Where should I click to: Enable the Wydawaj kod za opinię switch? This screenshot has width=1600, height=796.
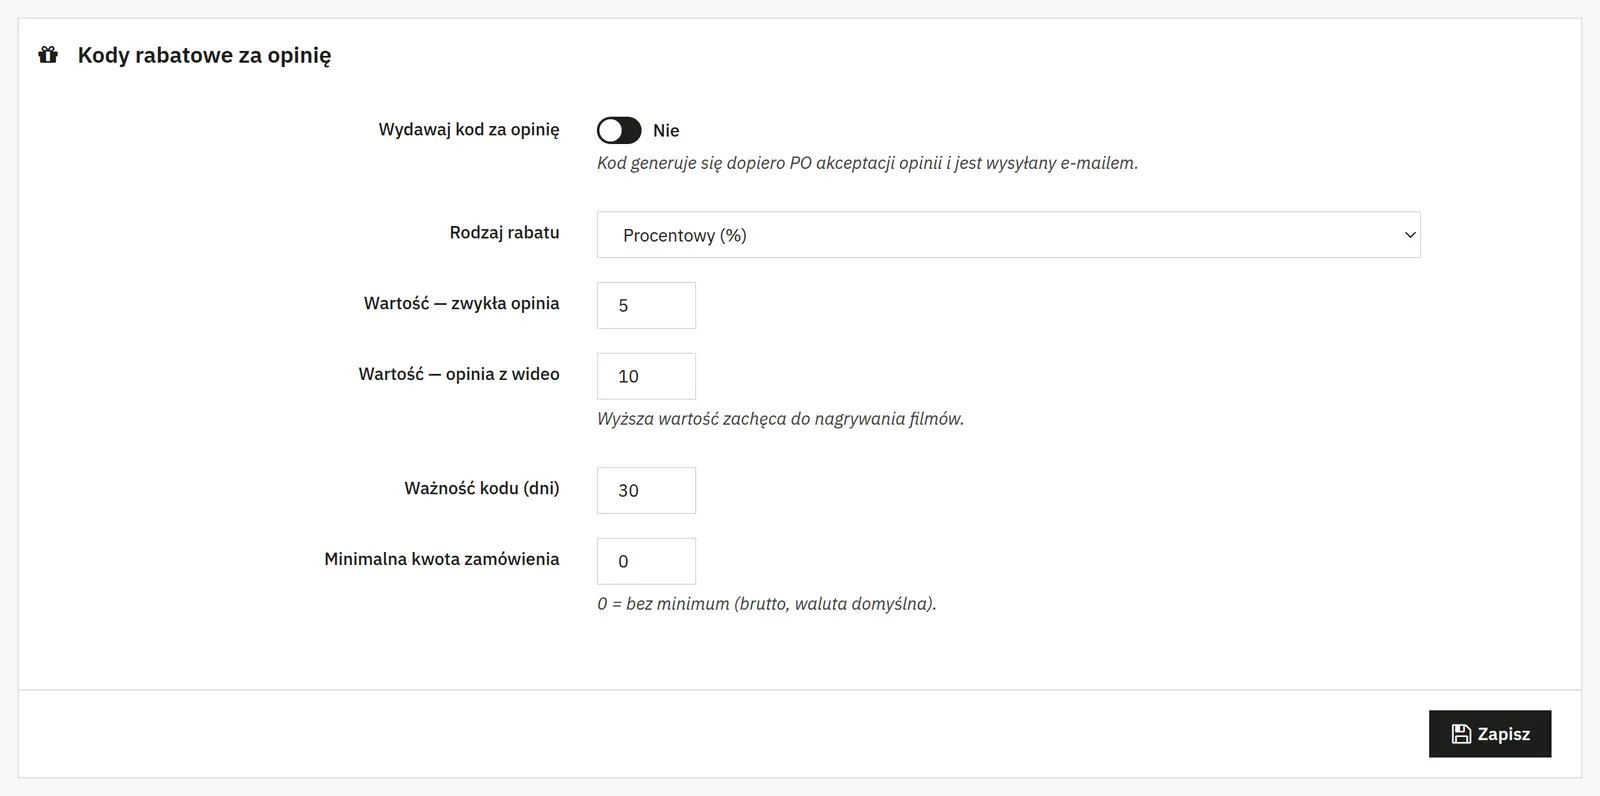pos(619,130)
